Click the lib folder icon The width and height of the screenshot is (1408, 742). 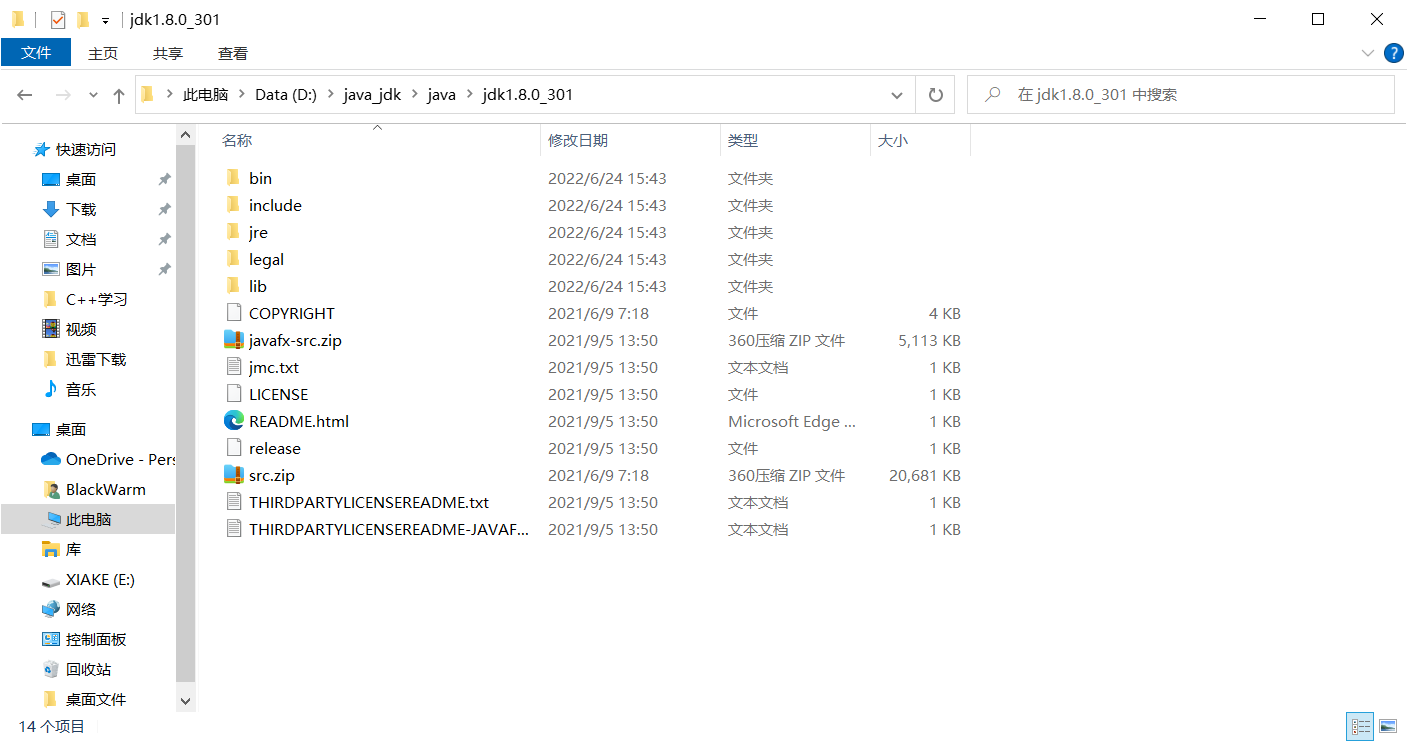point(233,286)
